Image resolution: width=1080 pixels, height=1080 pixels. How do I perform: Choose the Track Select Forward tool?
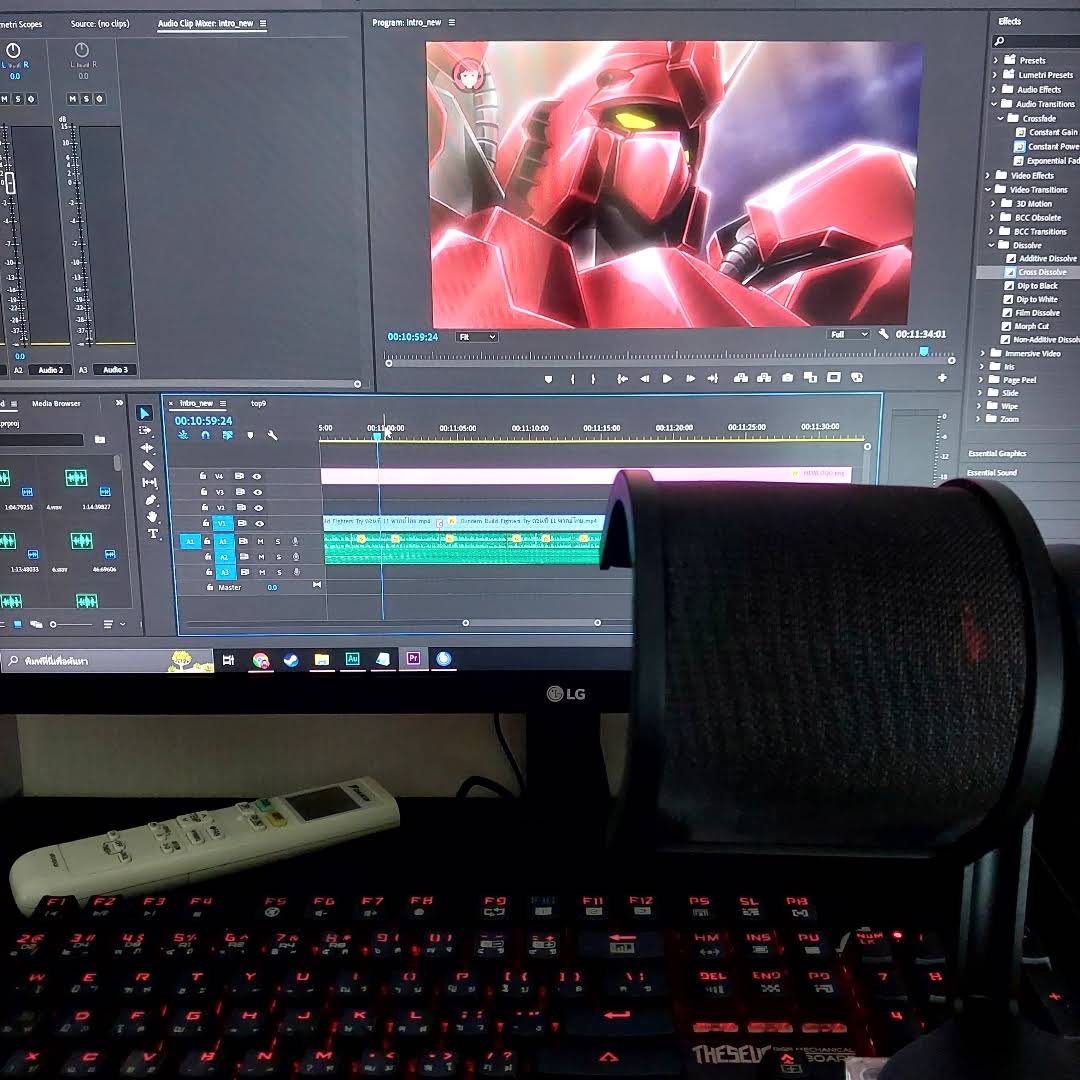[x=145, y=430]
